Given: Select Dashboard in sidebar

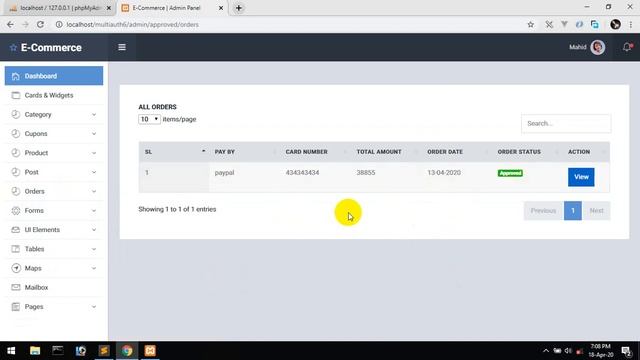Looking at the screenshot, I should pos(54,76).
